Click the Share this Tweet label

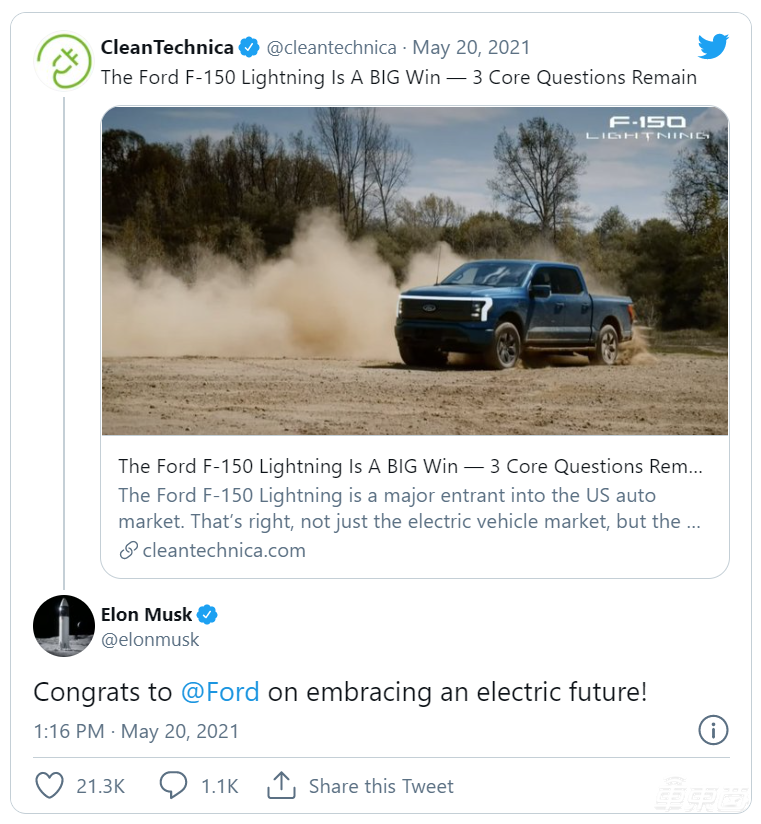381,786
